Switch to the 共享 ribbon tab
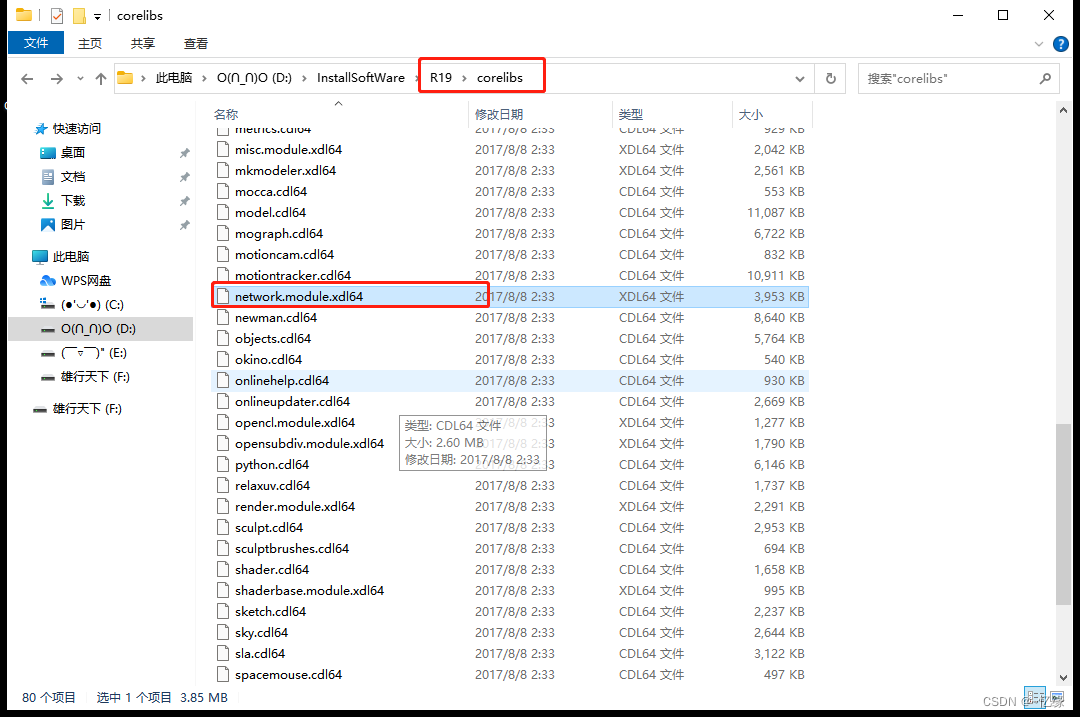Viewport: 1080px width, 717px height. pos(143,43)
